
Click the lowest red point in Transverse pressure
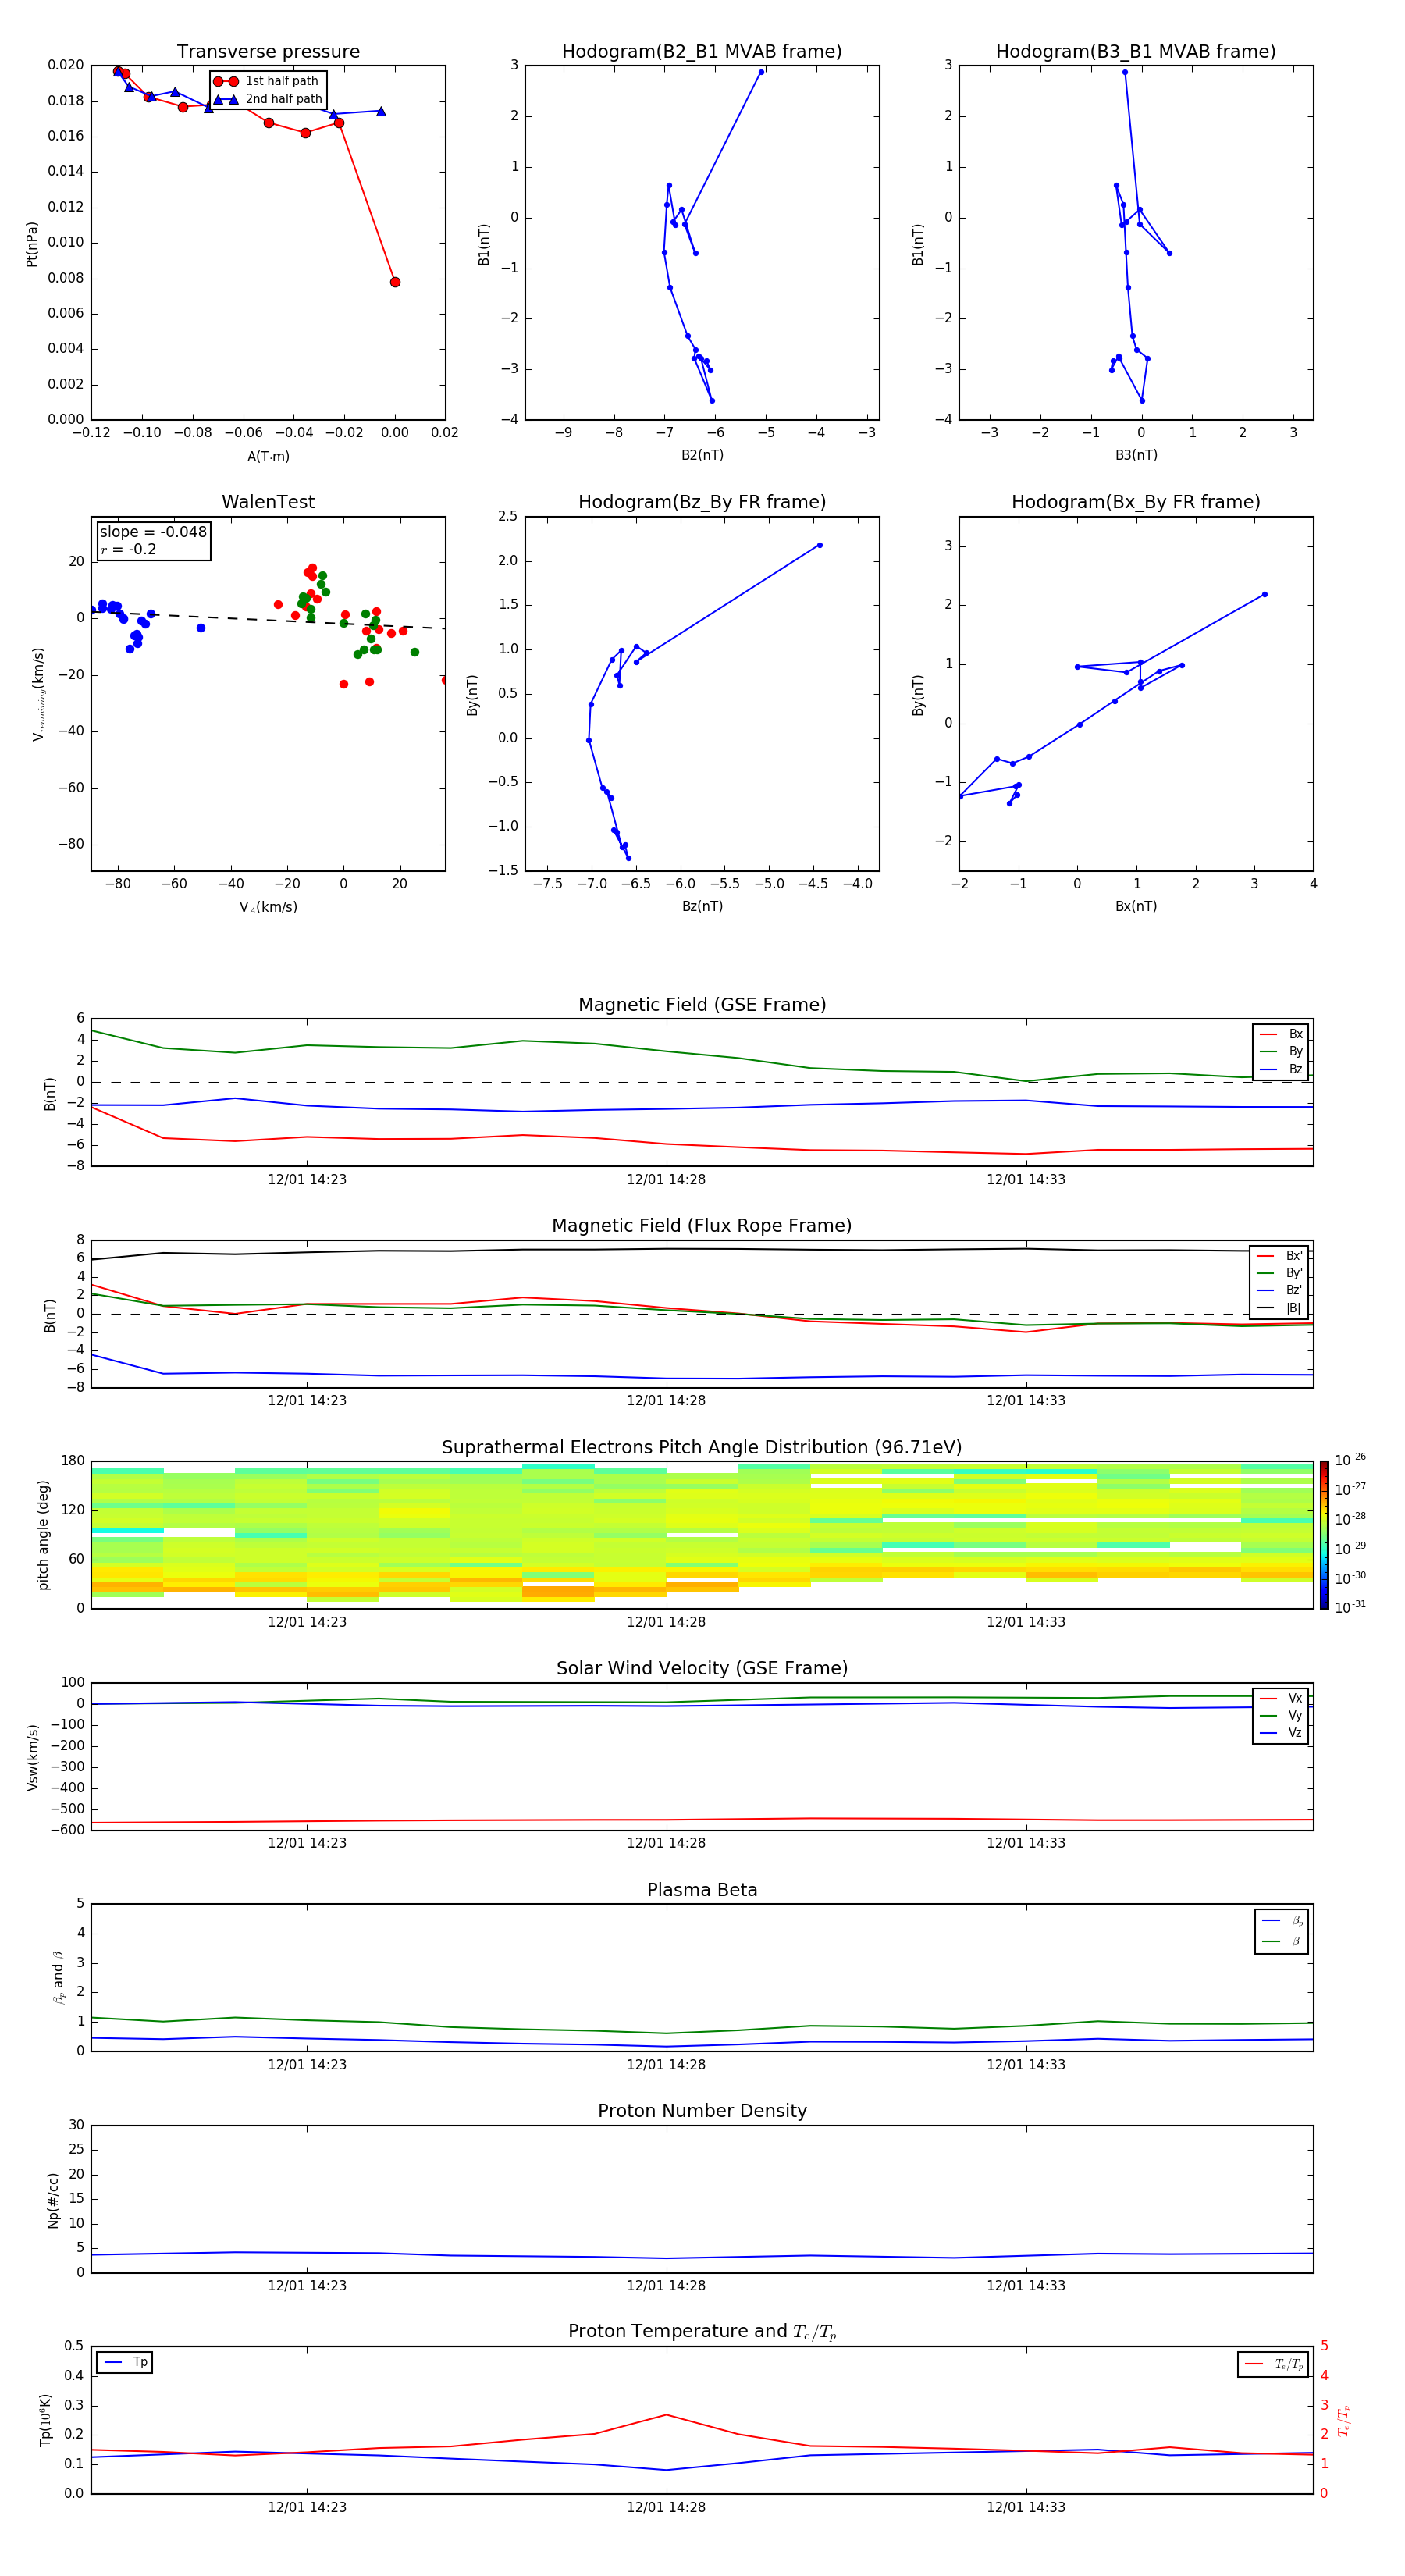pyautogui.click(x=395, y=282)
